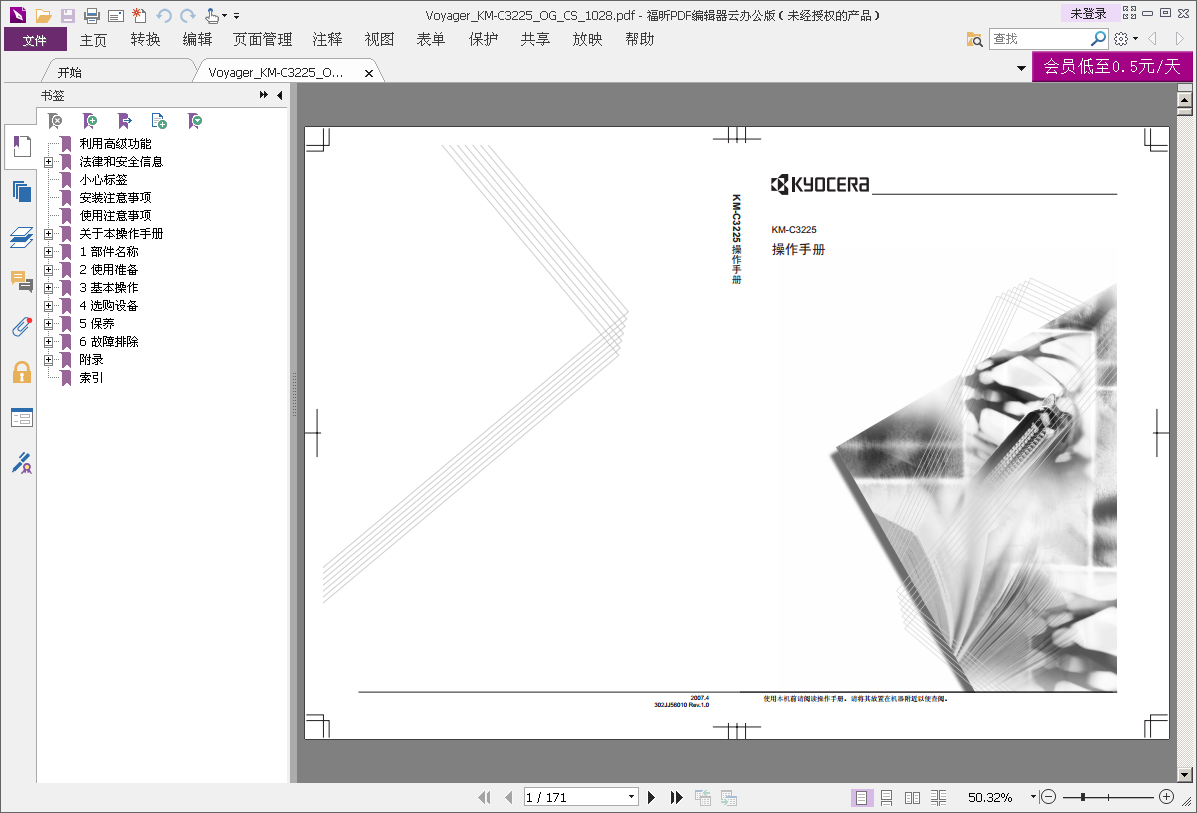
Task: Enable single page view mode
Action: [861, 798]
